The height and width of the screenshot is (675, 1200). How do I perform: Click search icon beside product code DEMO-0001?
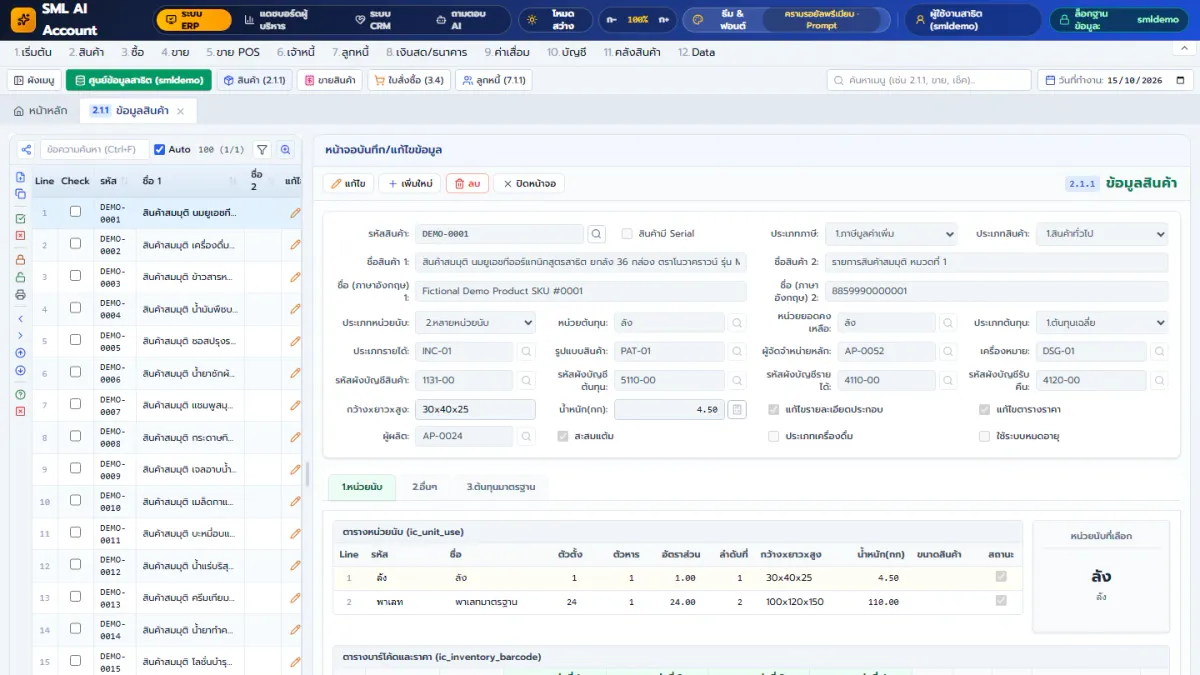coord(596,234)
